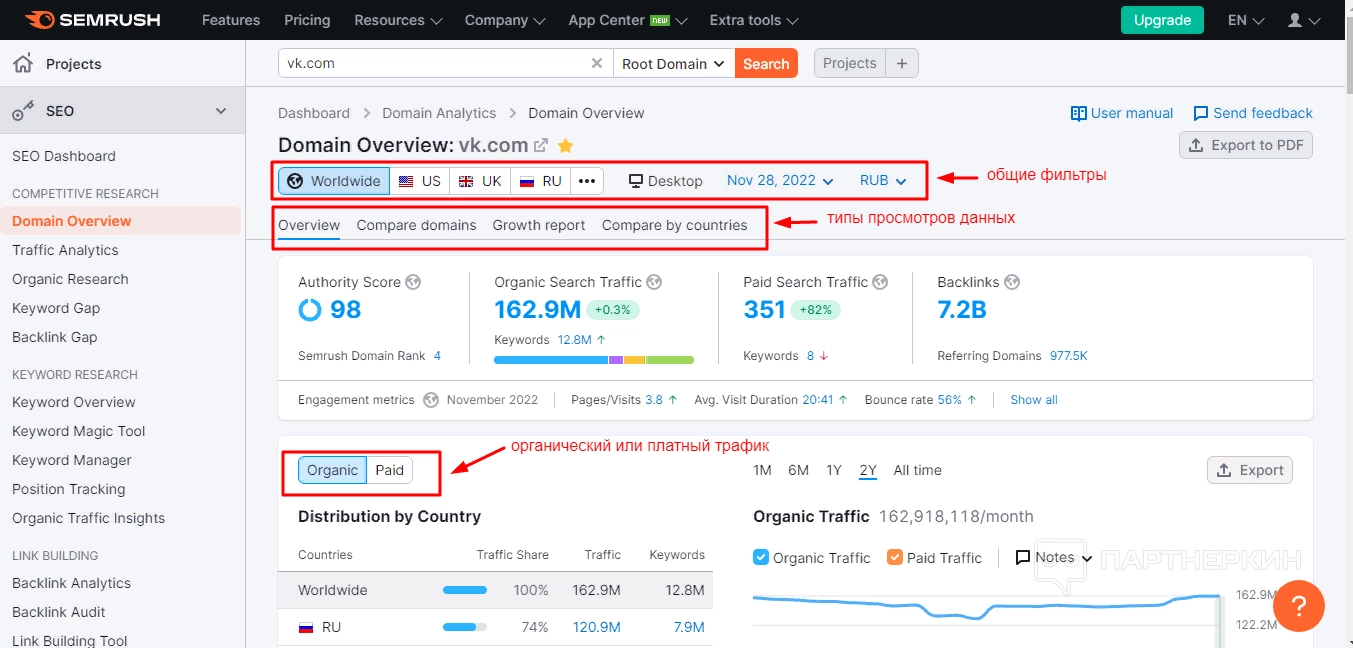Click the yellow favorite star icon
This screenshot has width=1353, height=648.
click(565, 145)
